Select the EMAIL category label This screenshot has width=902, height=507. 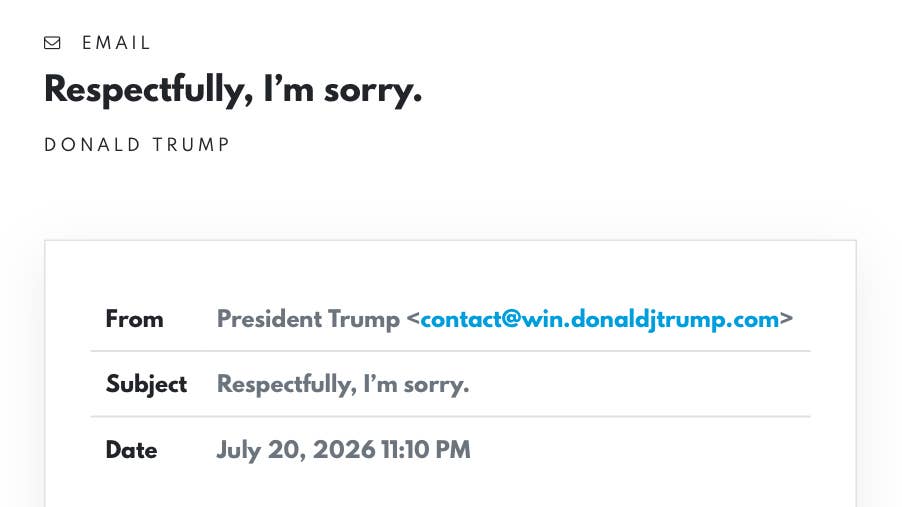[116, 43]
